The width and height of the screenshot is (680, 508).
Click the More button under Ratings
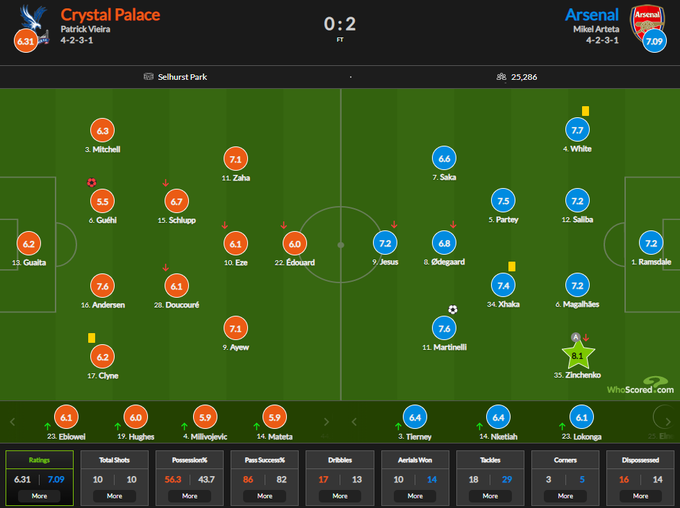pyautogui.click(x=40, y=495)
